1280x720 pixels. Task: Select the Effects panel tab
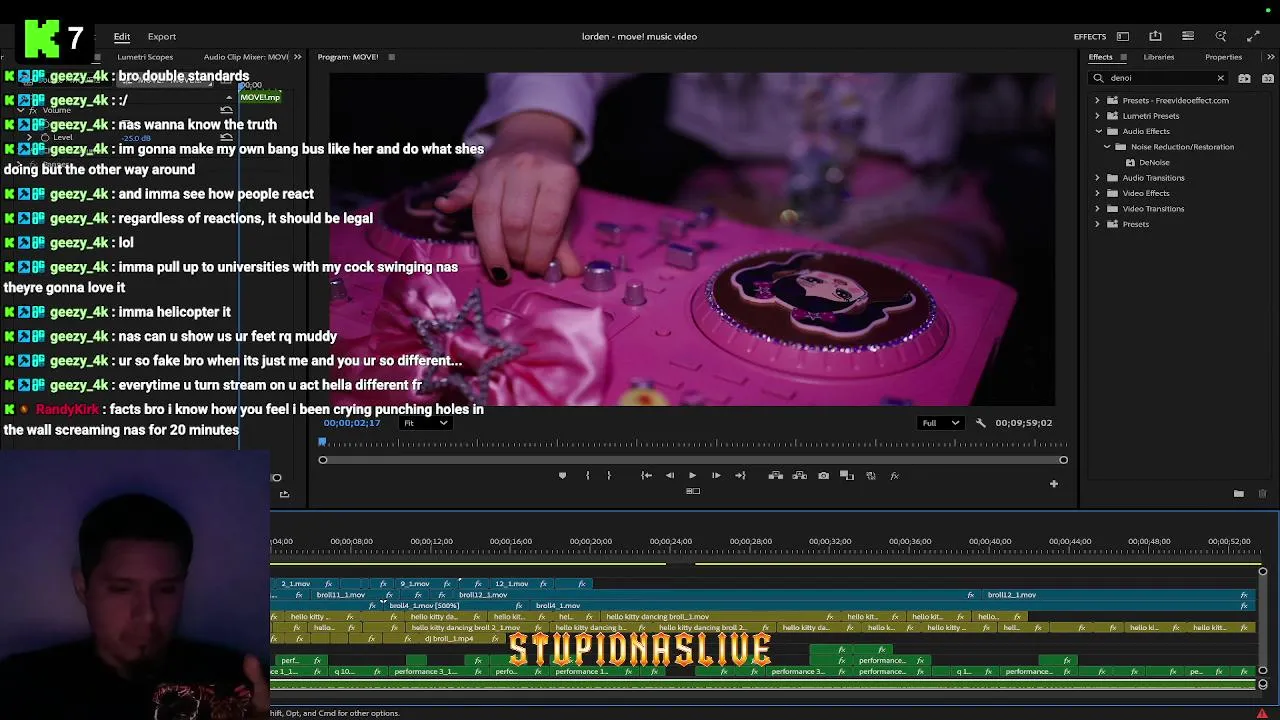pyautogui.click(x=1100, y=57)
